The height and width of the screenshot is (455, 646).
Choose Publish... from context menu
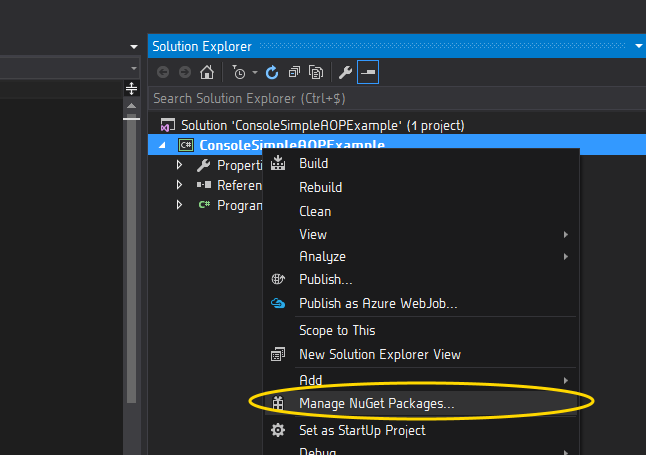point(421,279)
